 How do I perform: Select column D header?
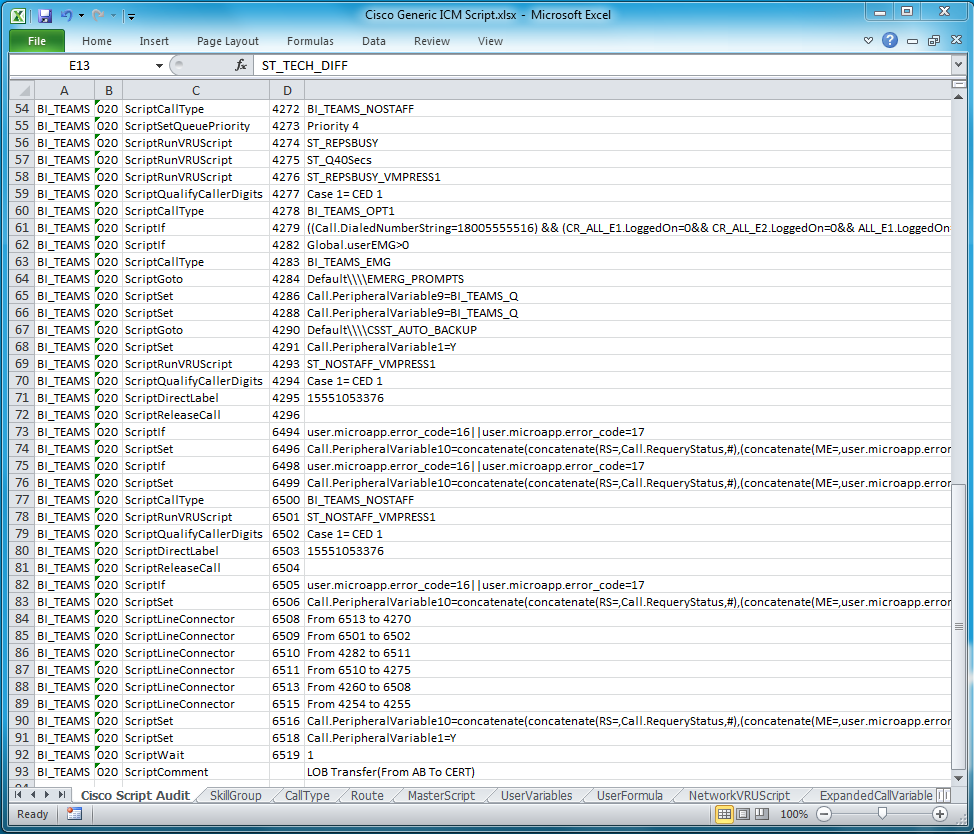[287, 91]
